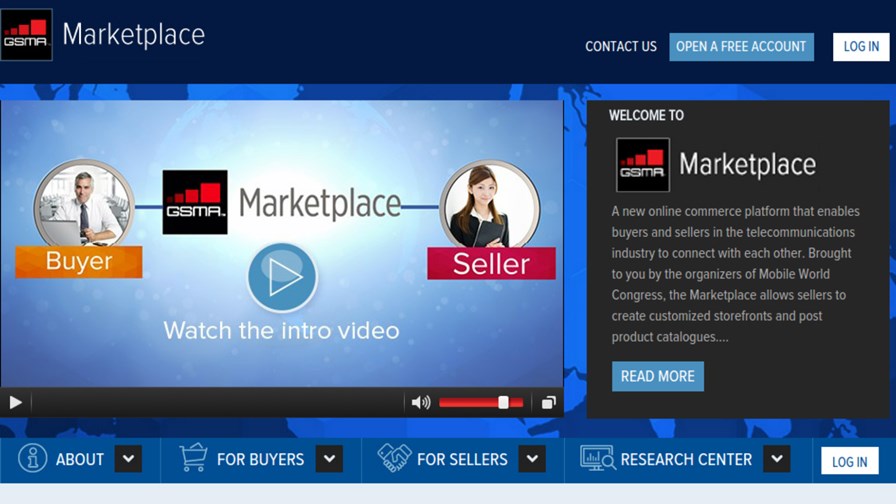
Task: Click the video progress bar
Action: 217,403
